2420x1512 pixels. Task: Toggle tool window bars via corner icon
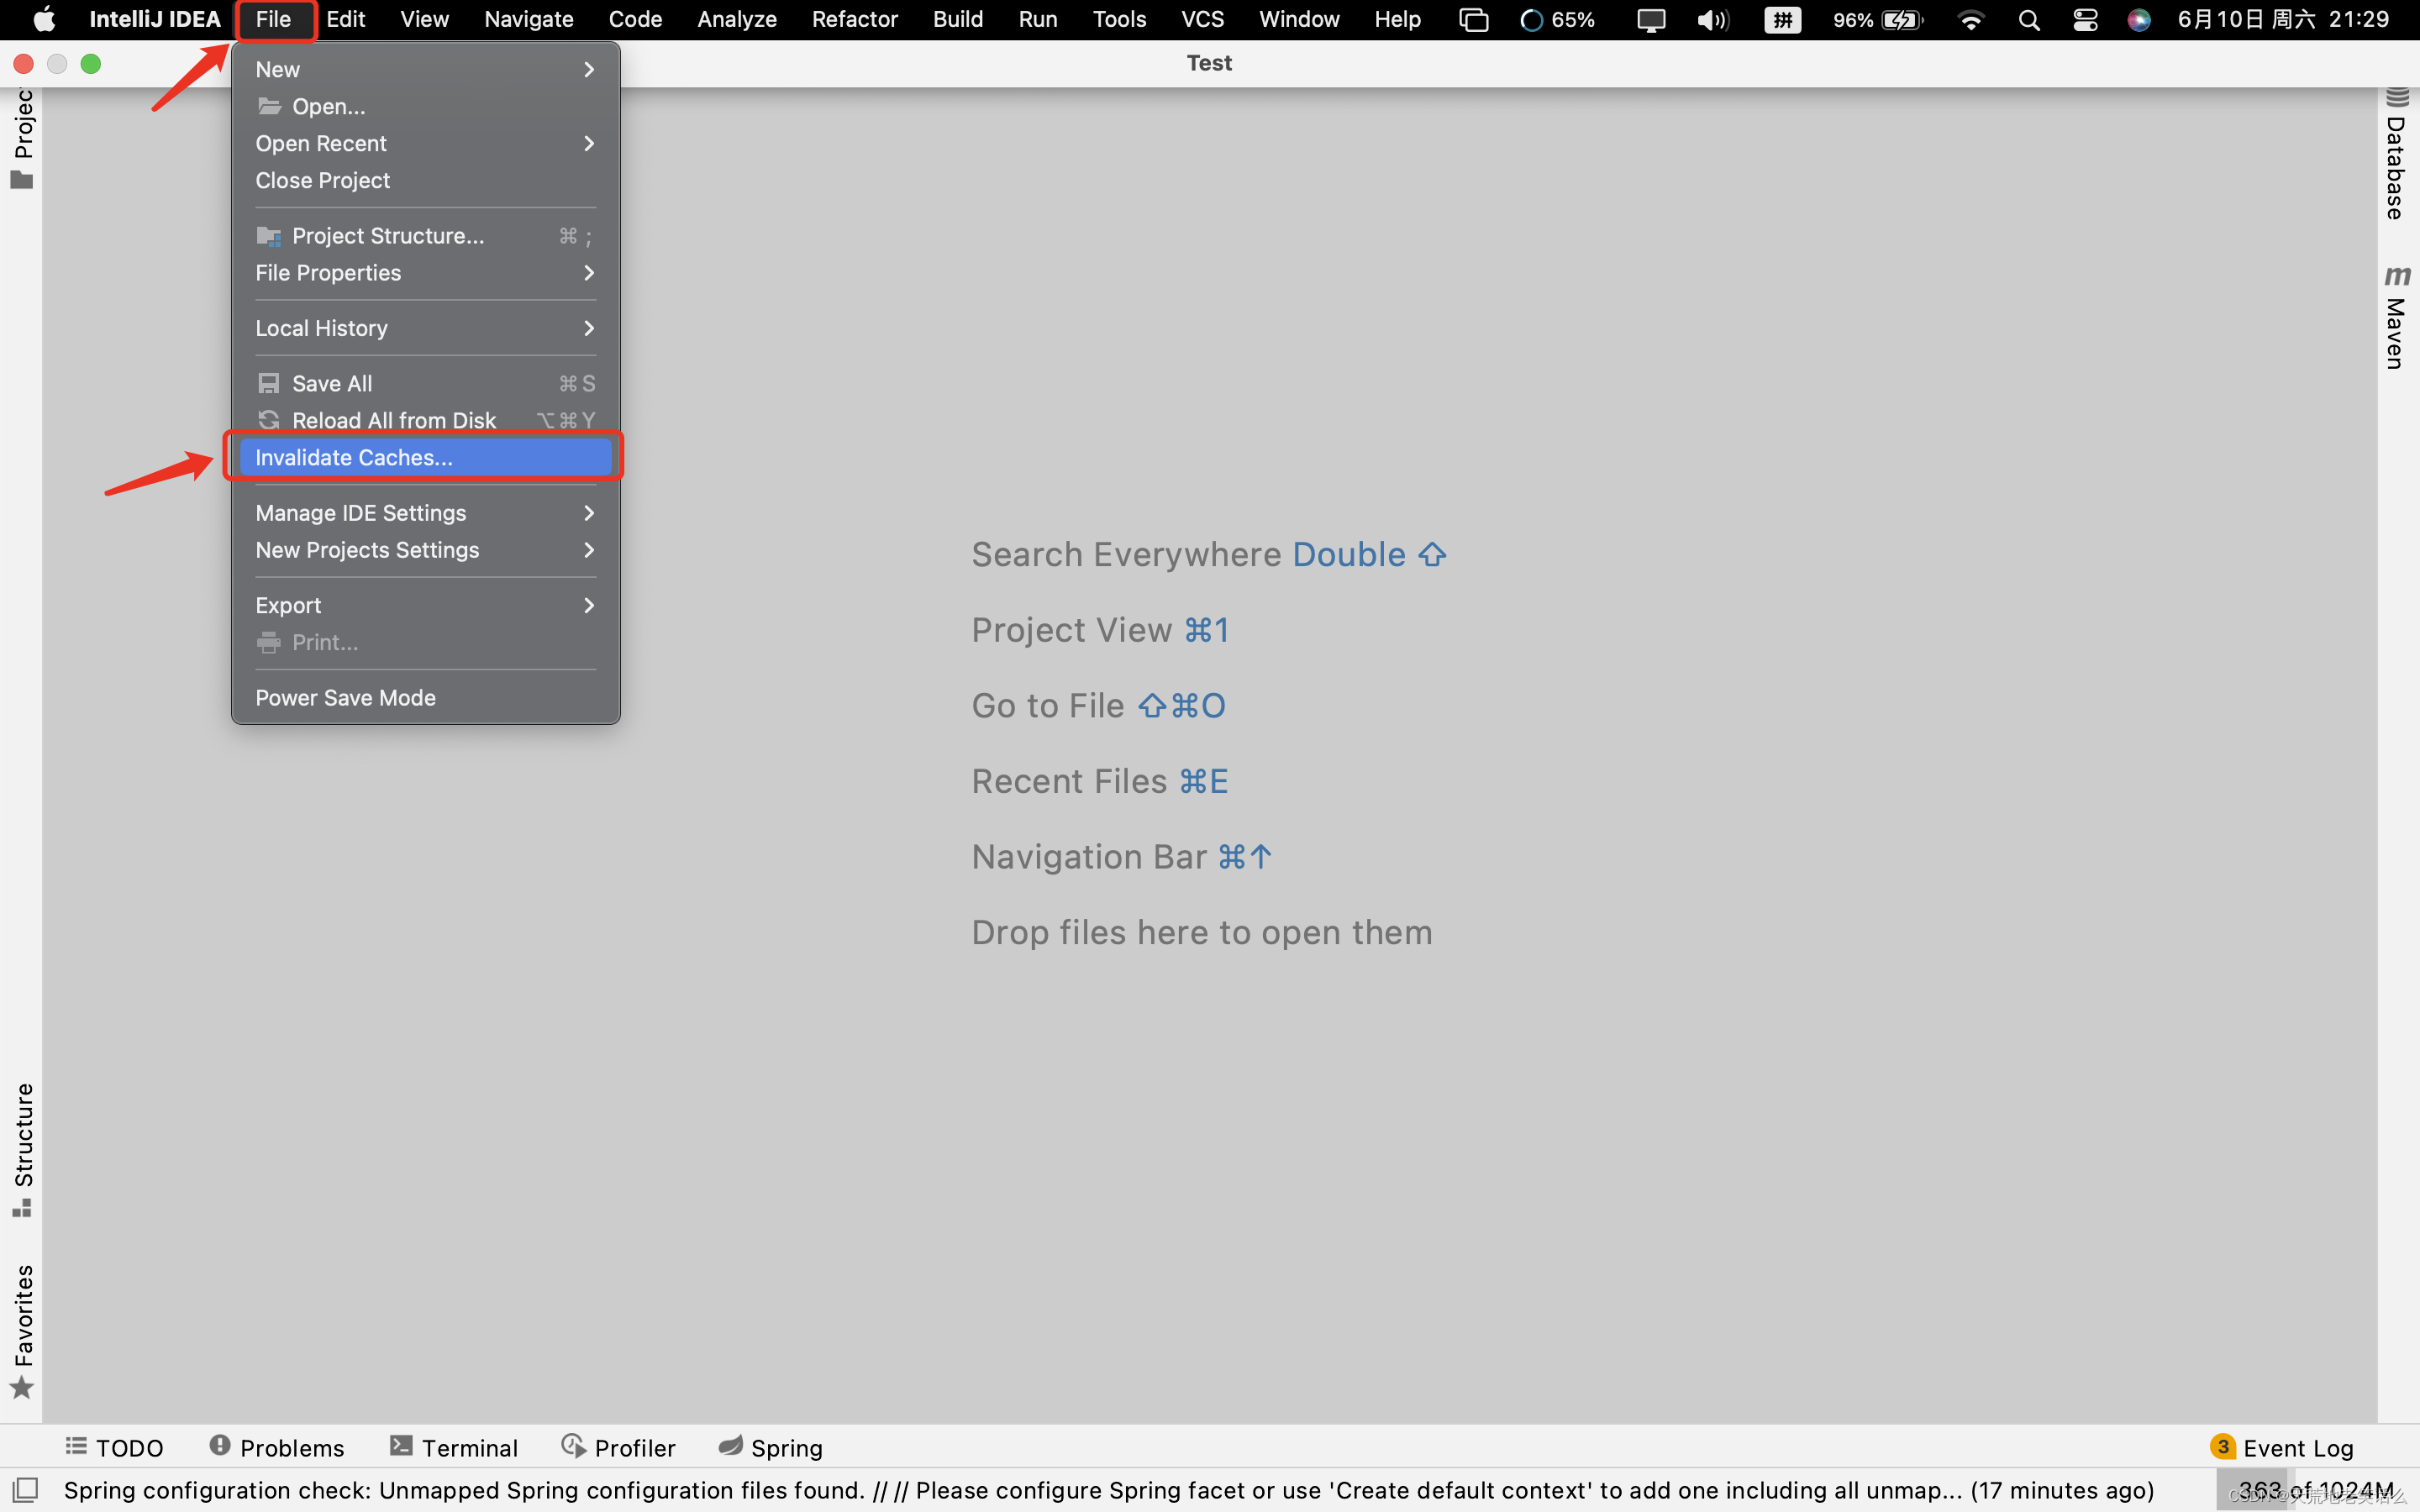point(26,1490)
